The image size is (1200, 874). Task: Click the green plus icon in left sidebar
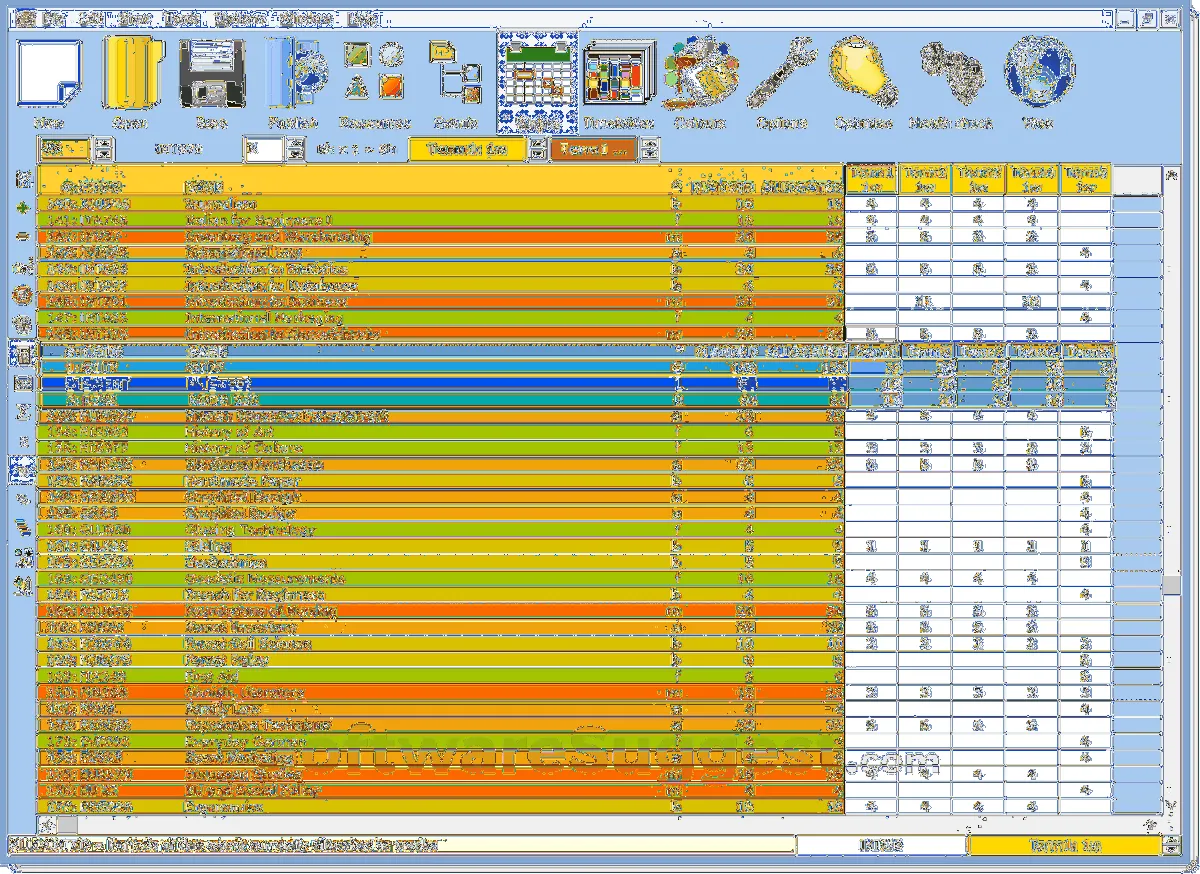(22, 209)
